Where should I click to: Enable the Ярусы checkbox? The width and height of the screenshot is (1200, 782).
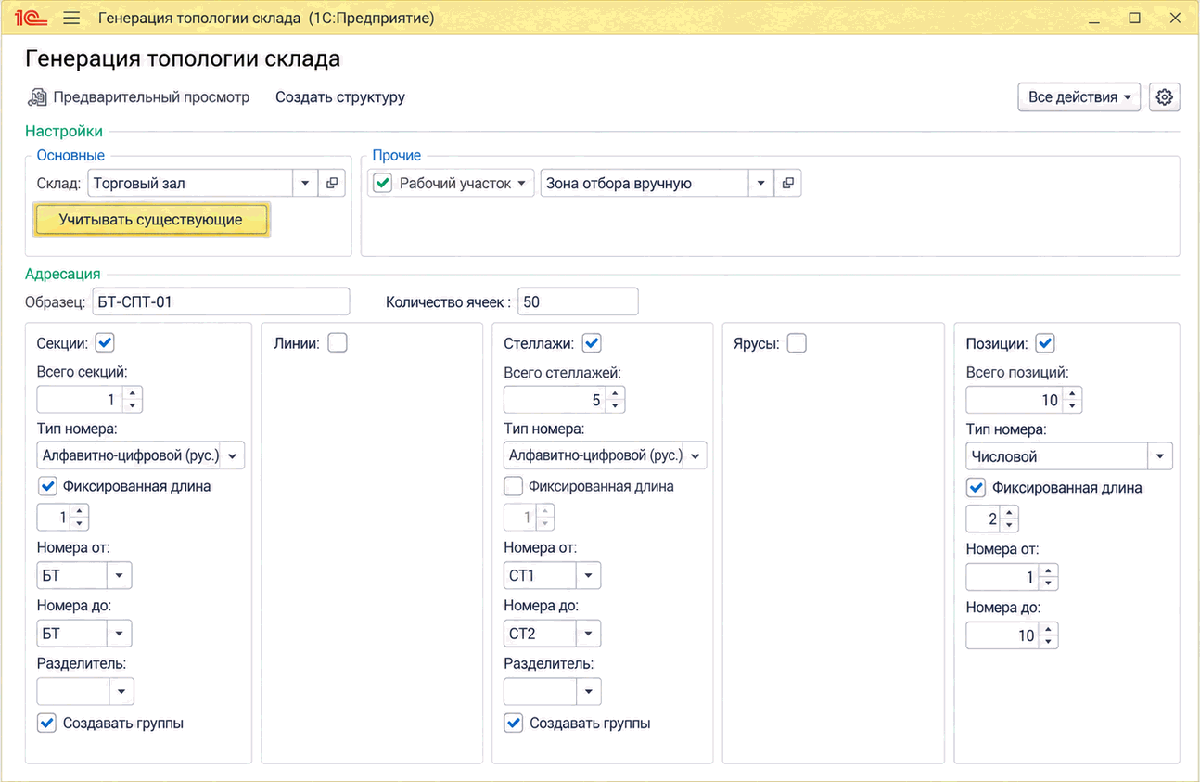pyautogui.click(x=796, y=343)
